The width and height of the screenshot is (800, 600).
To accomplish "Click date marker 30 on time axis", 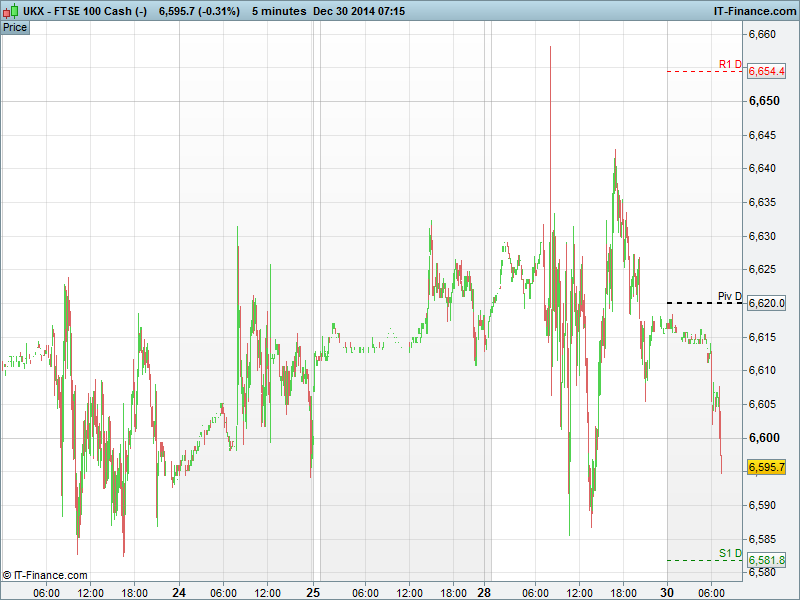I will coord(668,592).
